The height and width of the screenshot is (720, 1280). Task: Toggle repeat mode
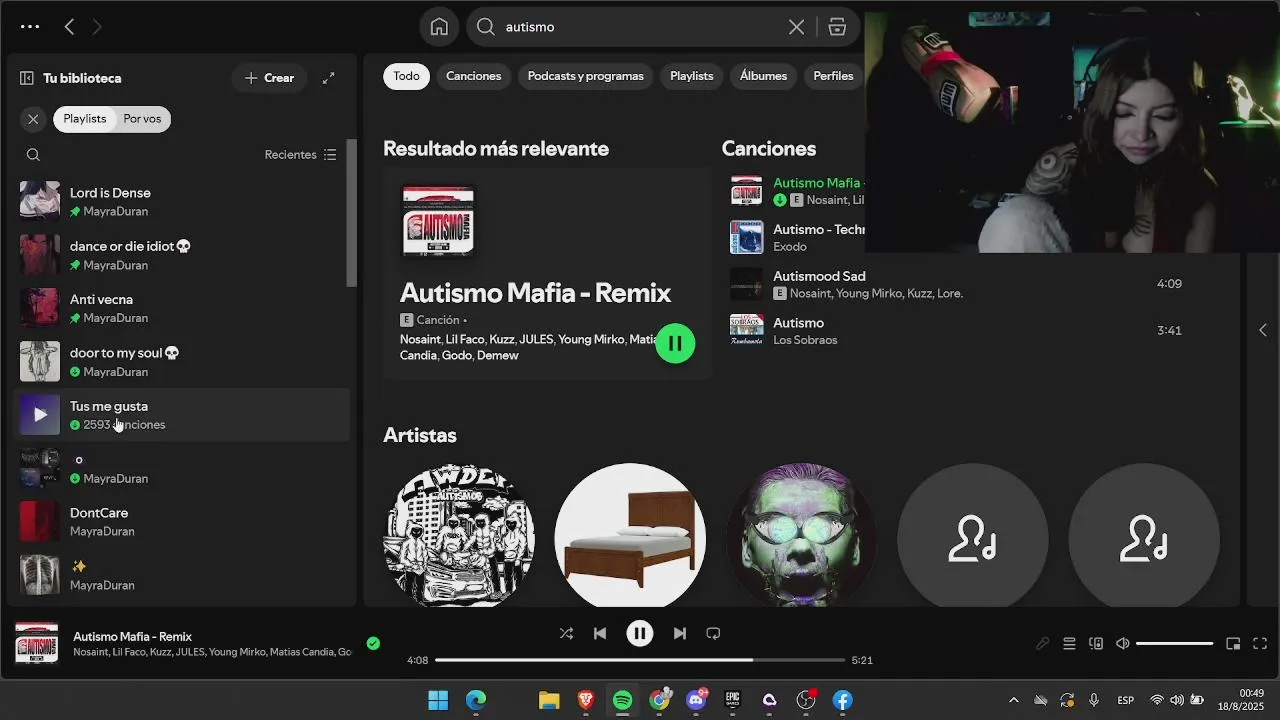coord(713,633)
